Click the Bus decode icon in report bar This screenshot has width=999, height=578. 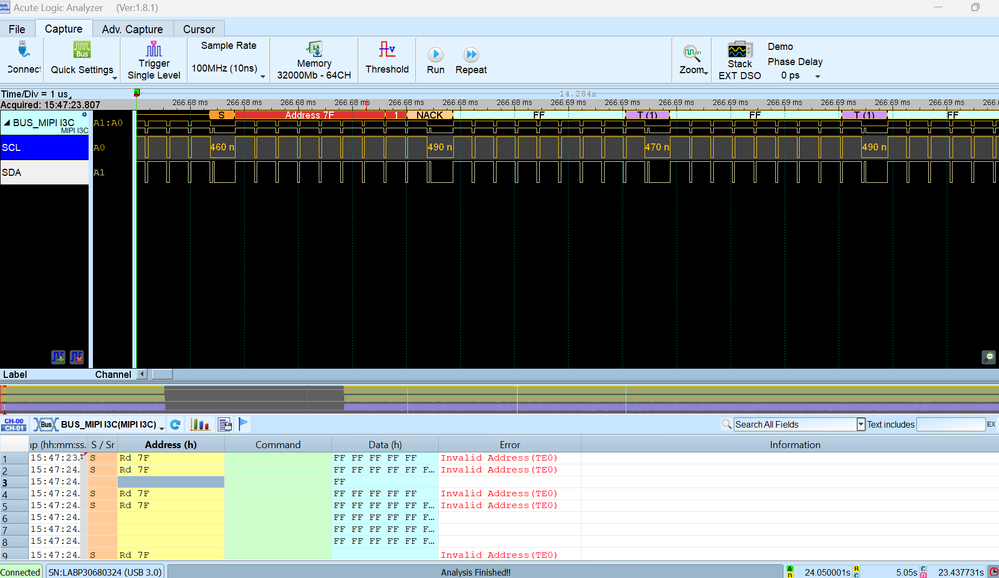45,424
